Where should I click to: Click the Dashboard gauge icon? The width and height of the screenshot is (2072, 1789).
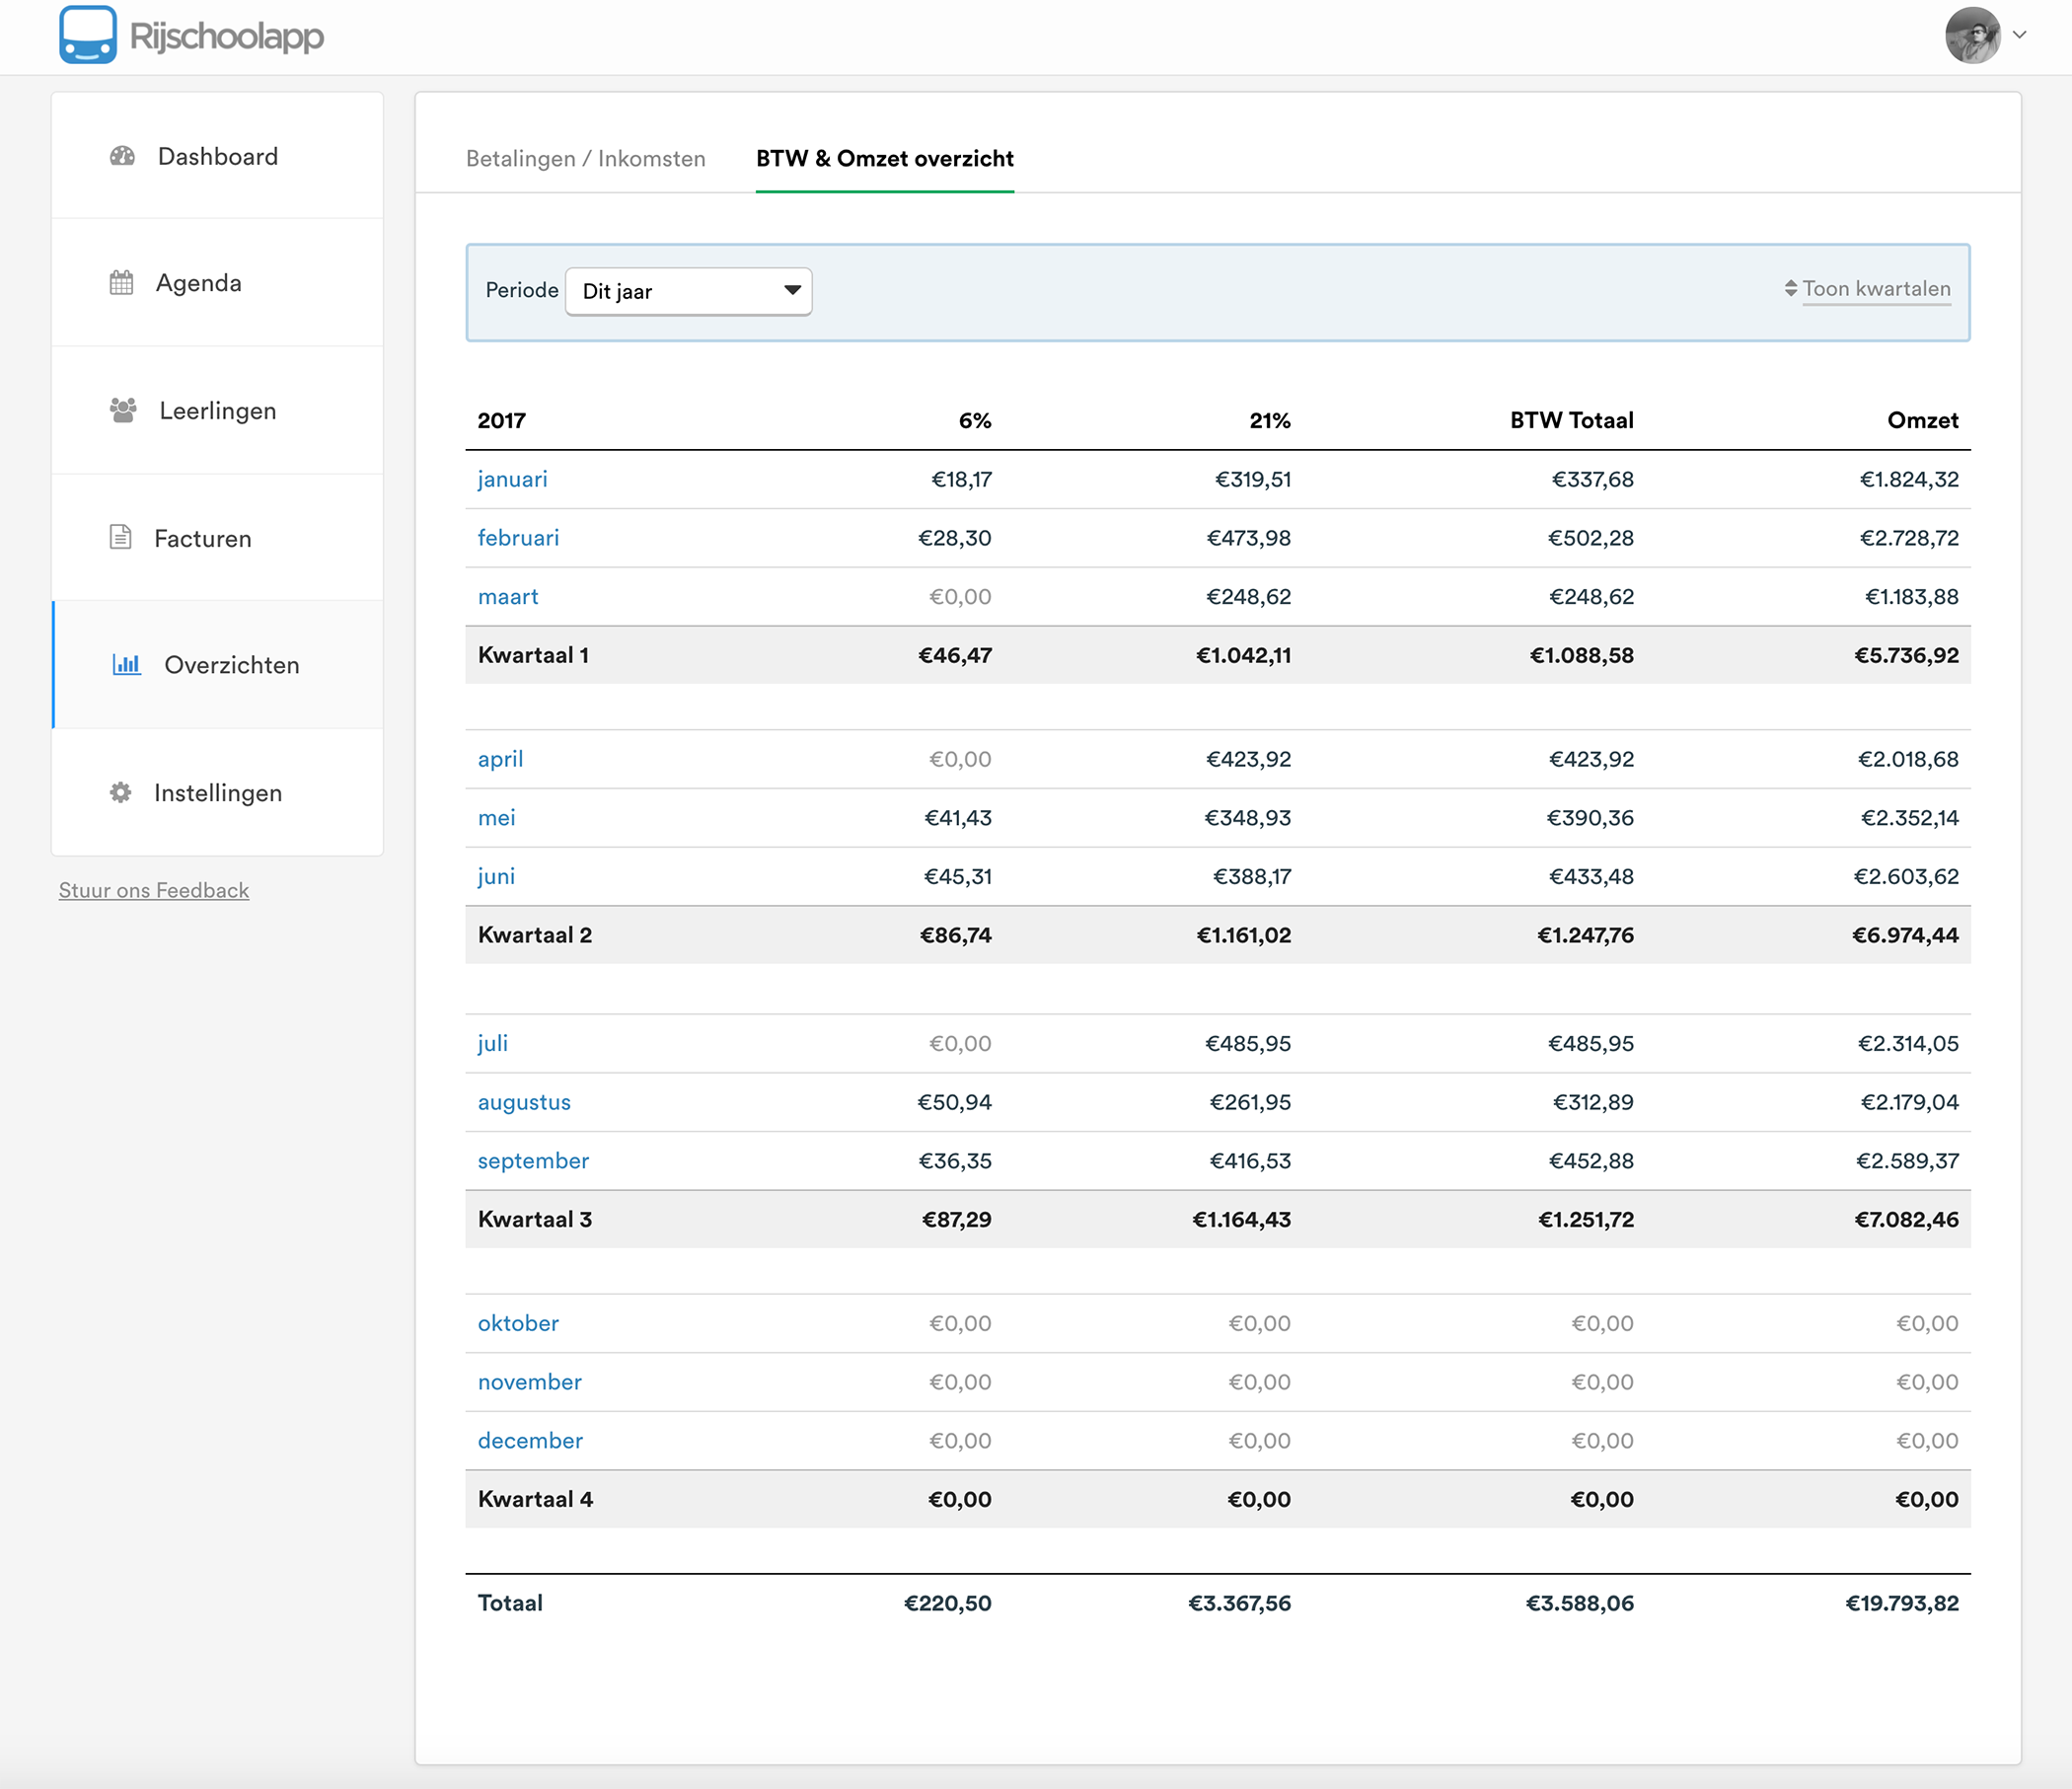pyautogui.click(x=122, y=156)
